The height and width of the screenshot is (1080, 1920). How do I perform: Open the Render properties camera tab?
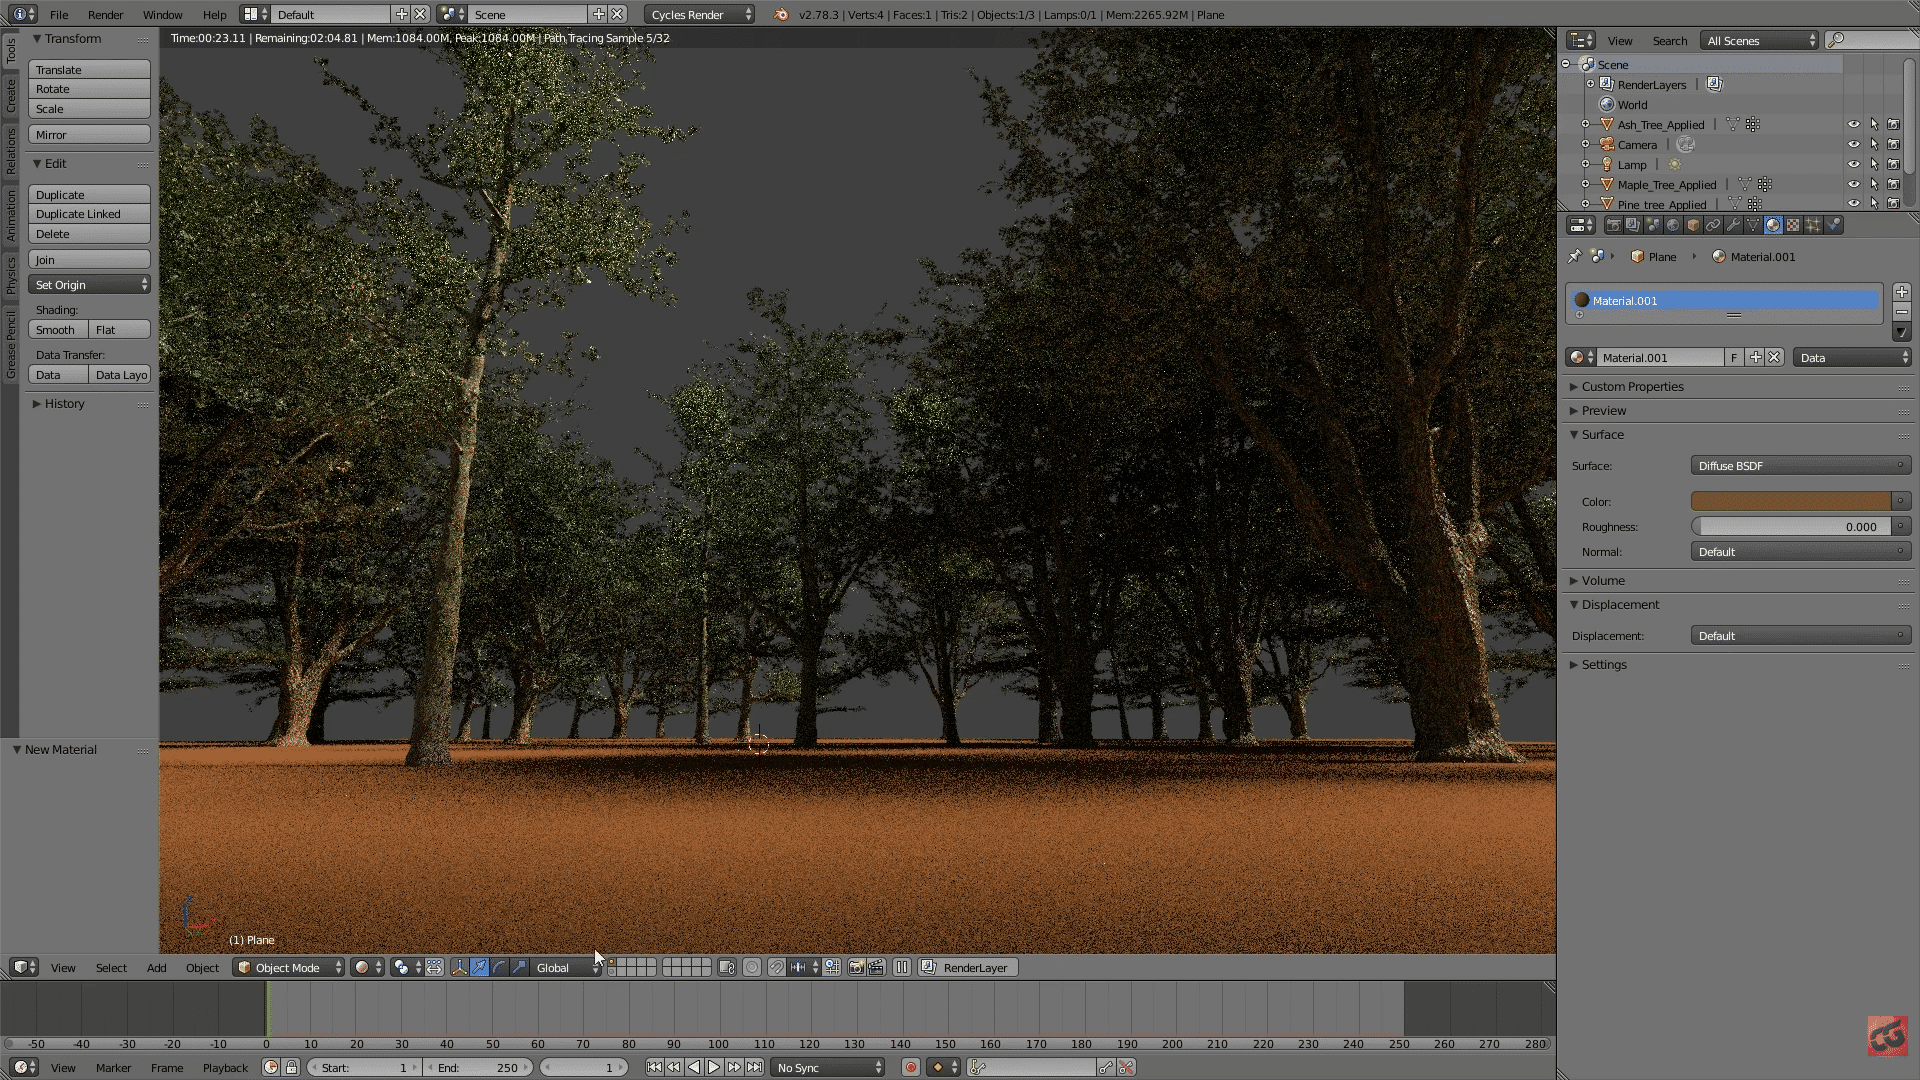(1613, 225)
